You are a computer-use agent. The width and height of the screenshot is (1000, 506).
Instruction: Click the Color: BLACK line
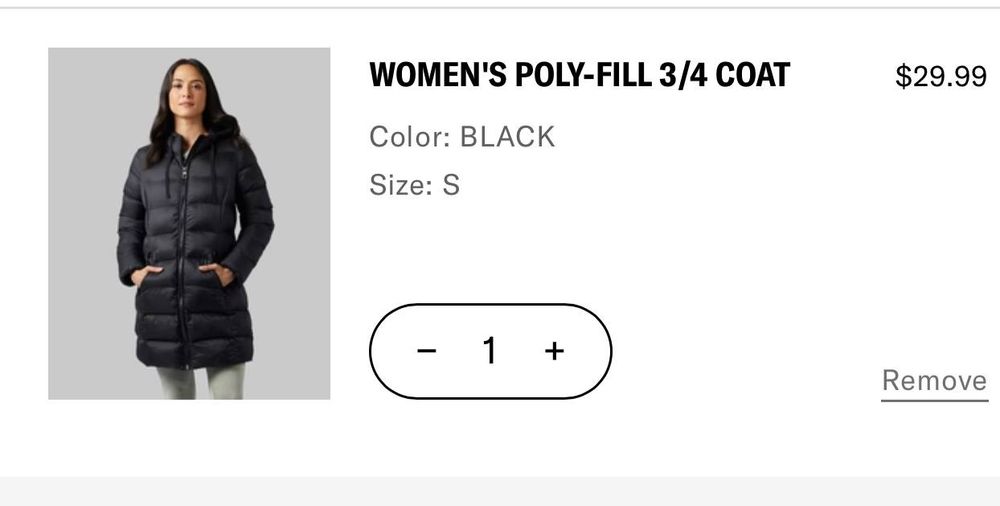pos(462,137)
